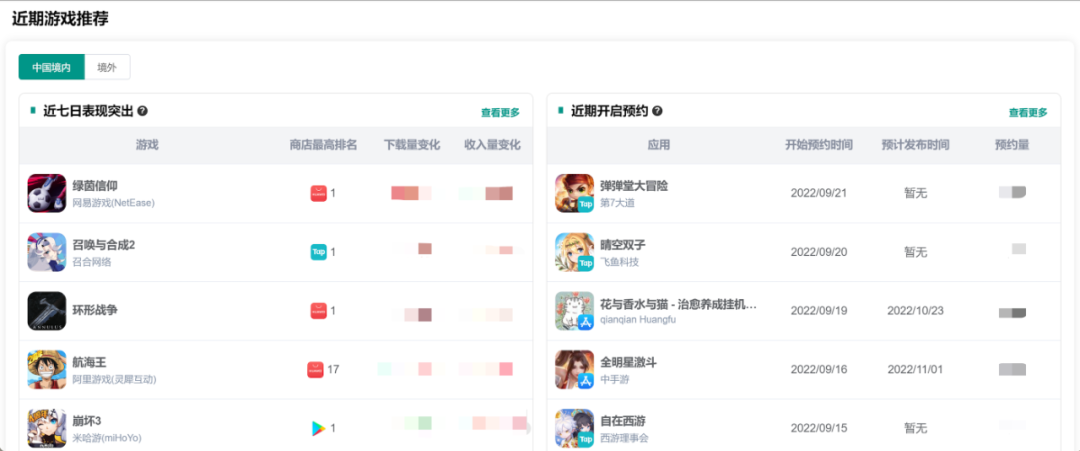Click the 航海王 game title
The height and width of the screenshot is (451, 1080).
(90, 362)
